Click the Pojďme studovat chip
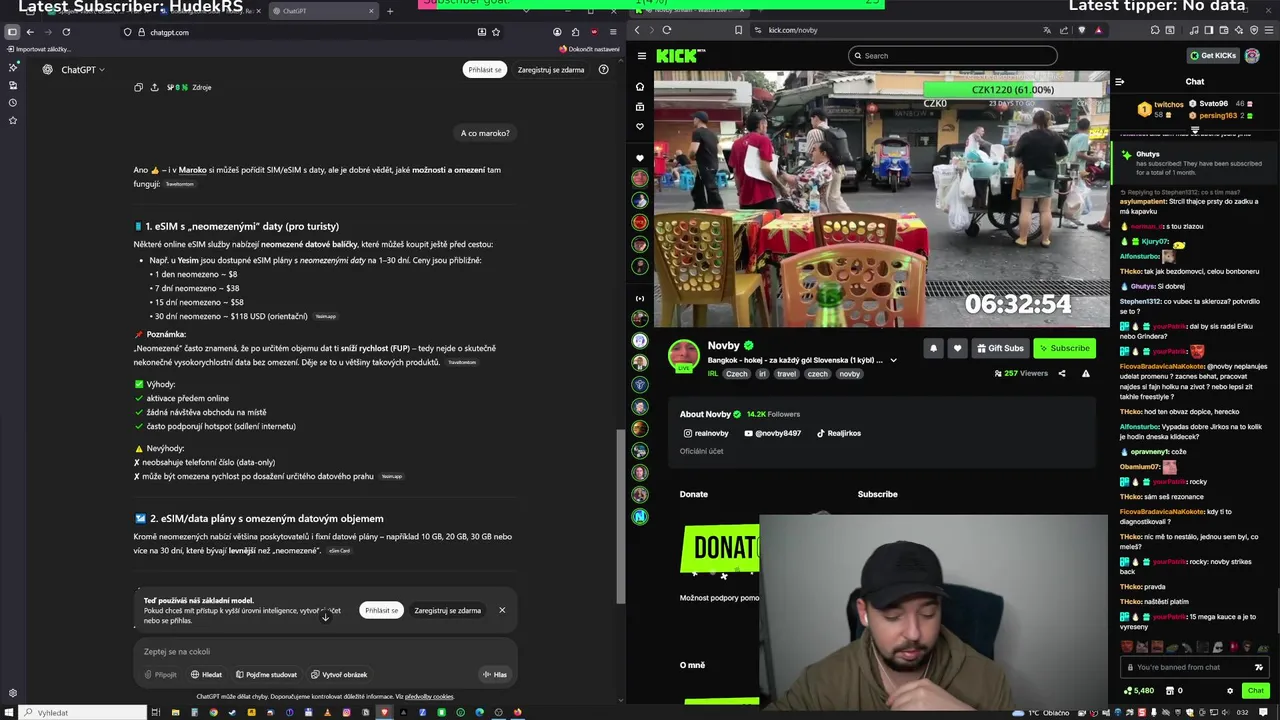This screenshot has width=1280, height=720. coord(265,674)
